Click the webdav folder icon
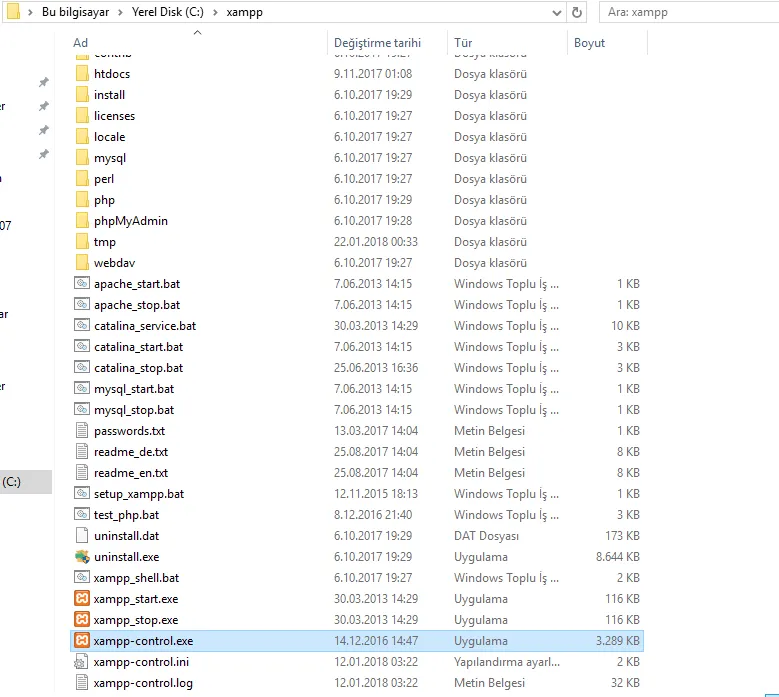The image size is (779, 697). click(x=82, y=262)
